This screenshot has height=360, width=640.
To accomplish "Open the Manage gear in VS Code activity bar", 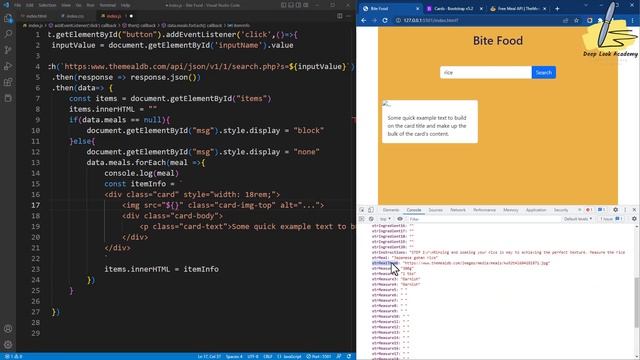I will click(8, 344).
